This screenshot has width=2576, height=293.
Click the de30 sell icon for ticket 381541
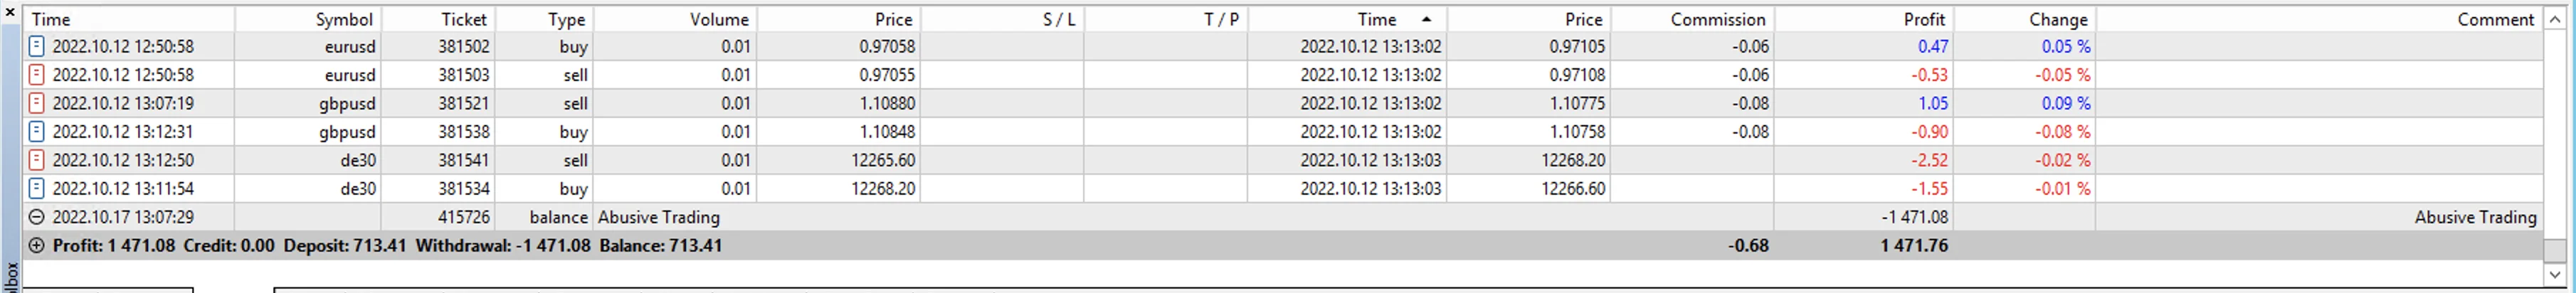click(37, 160)
